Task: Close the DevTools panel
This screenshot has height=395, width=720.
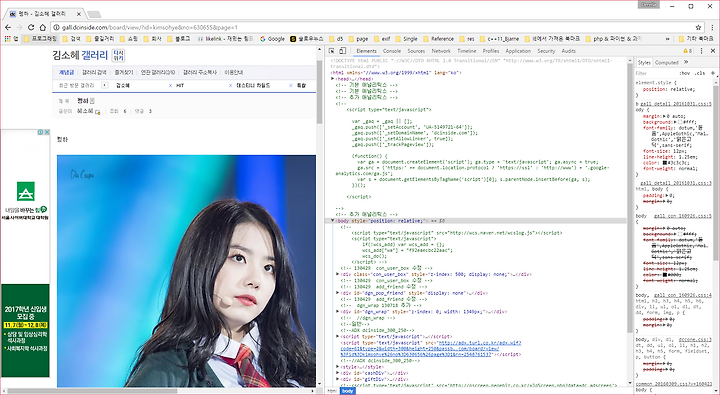Action: (713, 51)
